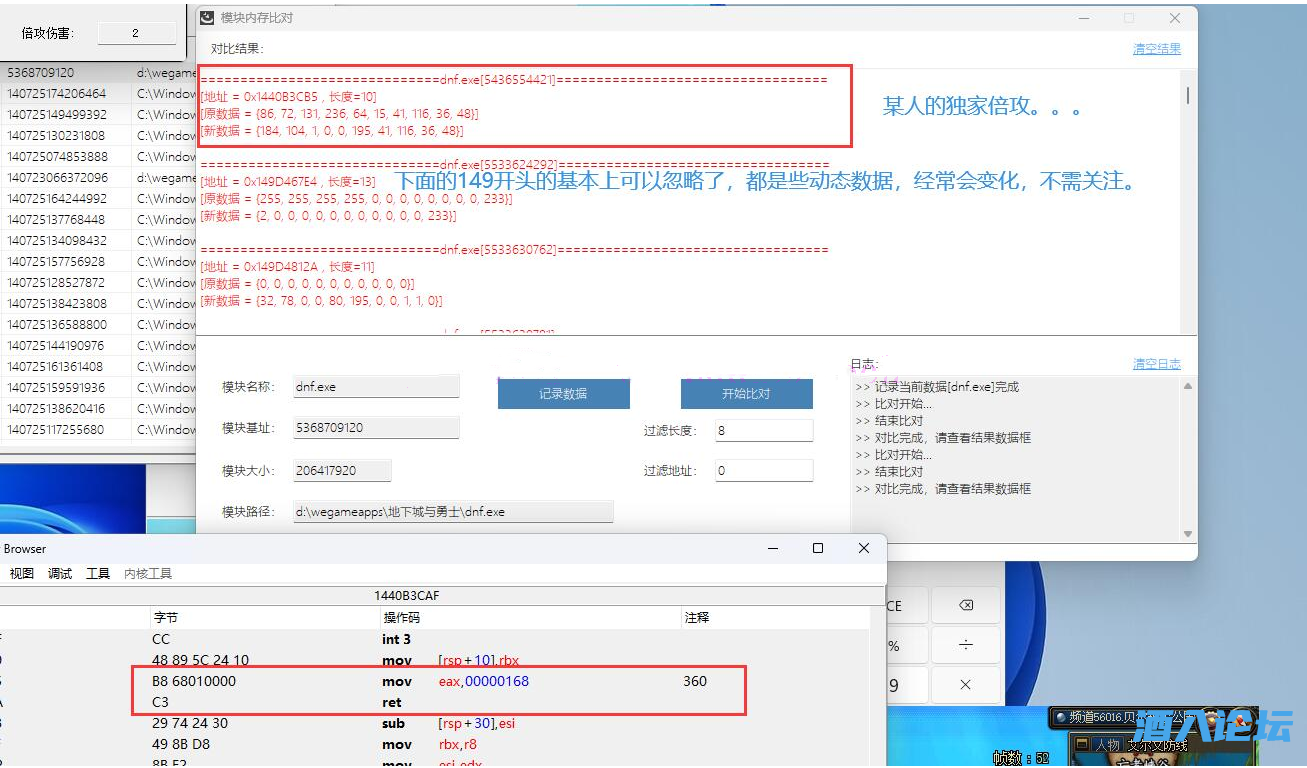Click the calculator CE key

click(894, 606)
